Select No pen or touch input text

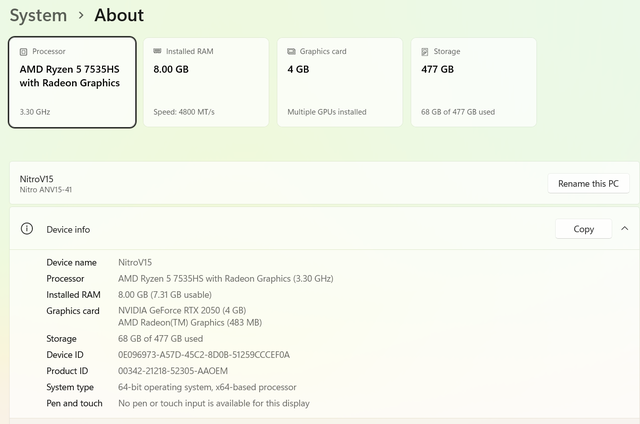tap(214, 403)
